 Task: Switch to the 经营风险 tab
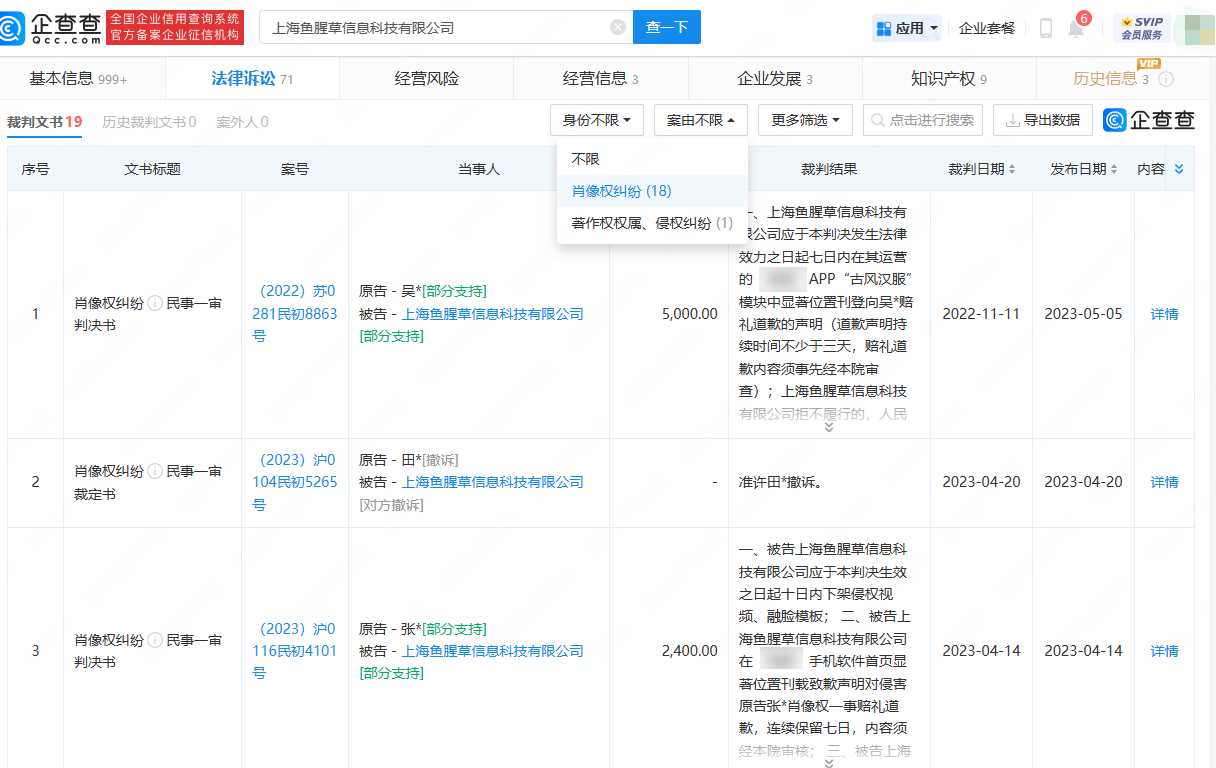(x=426, y=79)
